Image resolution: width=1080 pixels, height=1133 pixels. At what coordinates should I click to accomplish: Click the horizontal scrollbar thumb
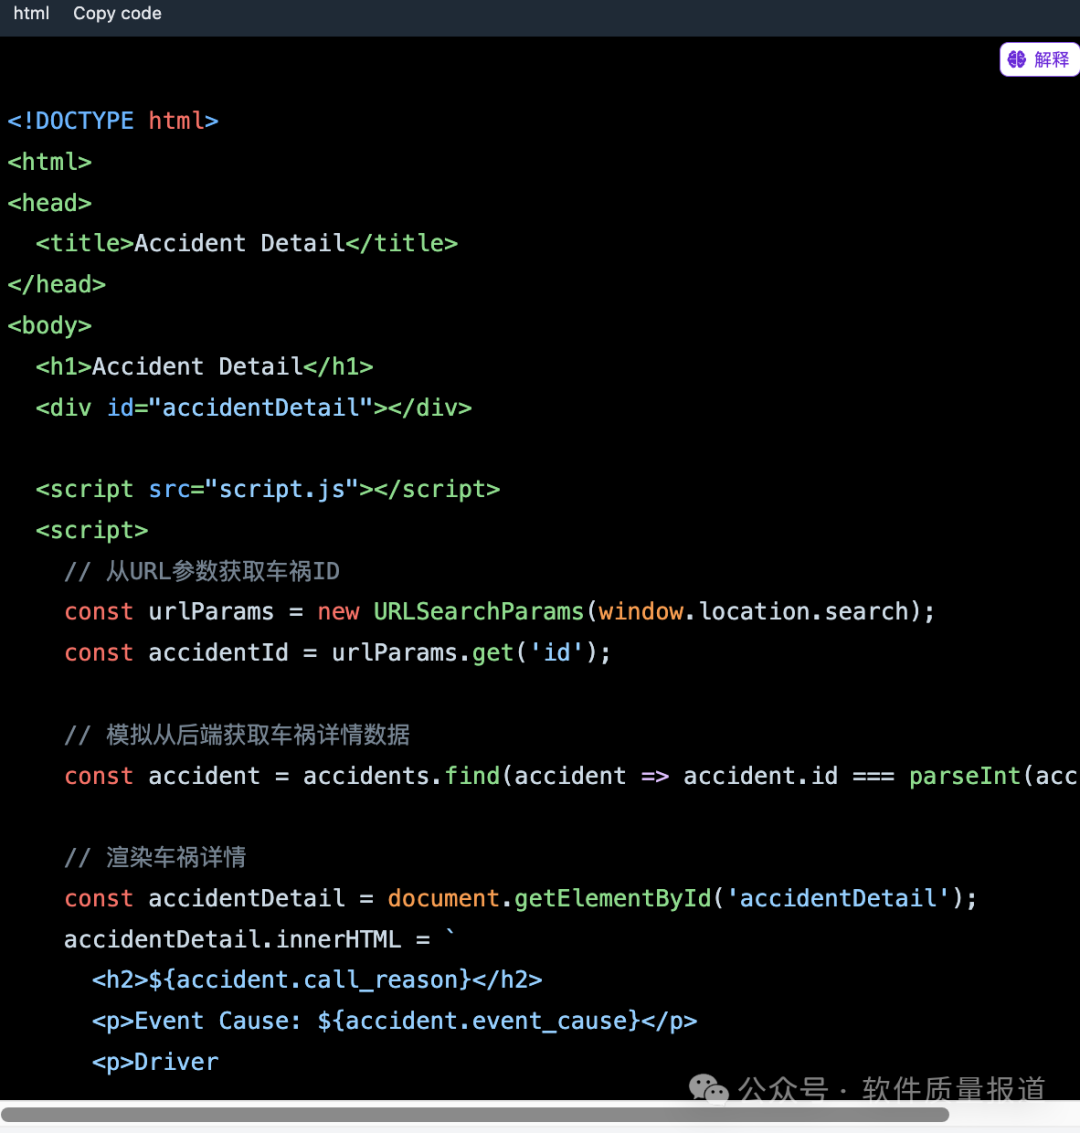coord(475,1114)
